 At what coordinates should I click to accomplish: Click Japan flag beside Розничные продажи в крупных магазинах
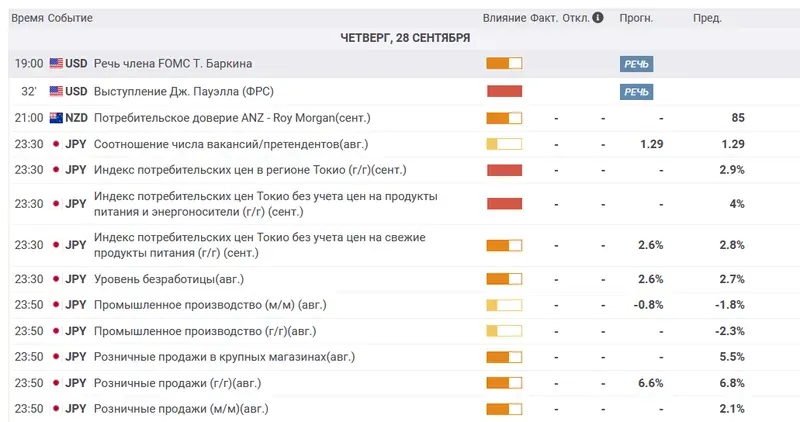[x=56, y=357]
